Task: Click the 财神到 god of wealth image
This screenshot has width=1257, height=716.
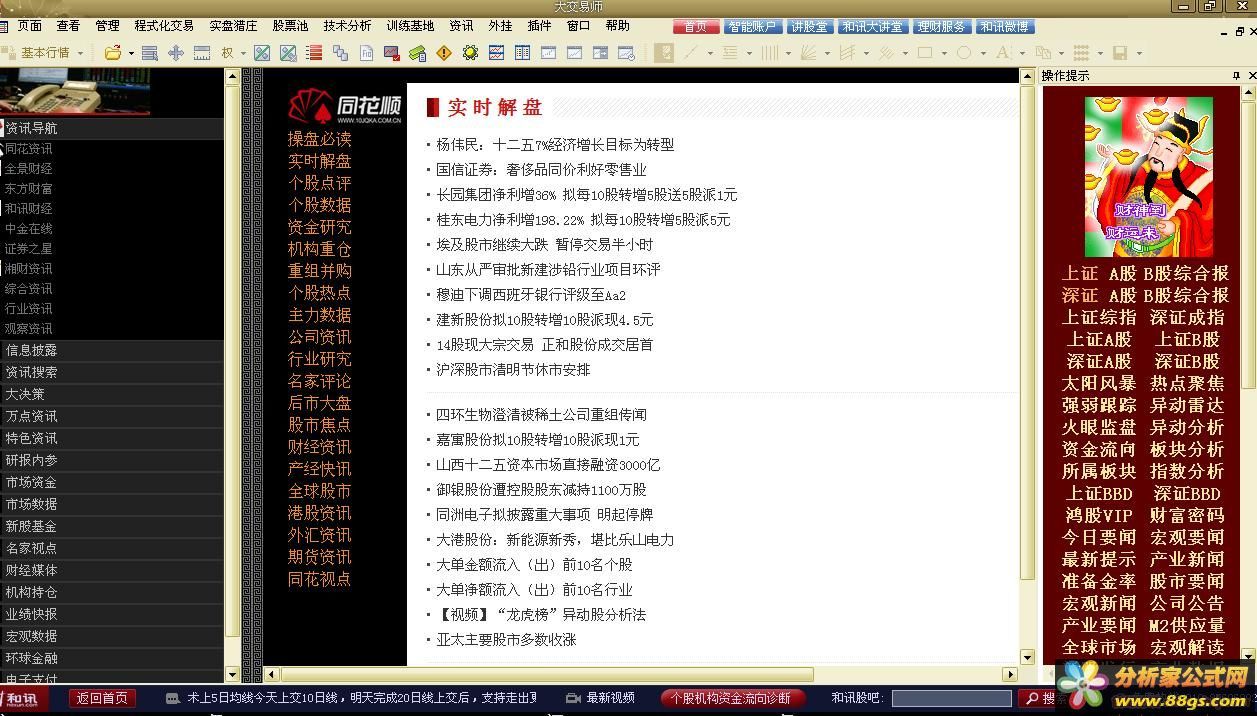Action: (x=1149, y=177)
